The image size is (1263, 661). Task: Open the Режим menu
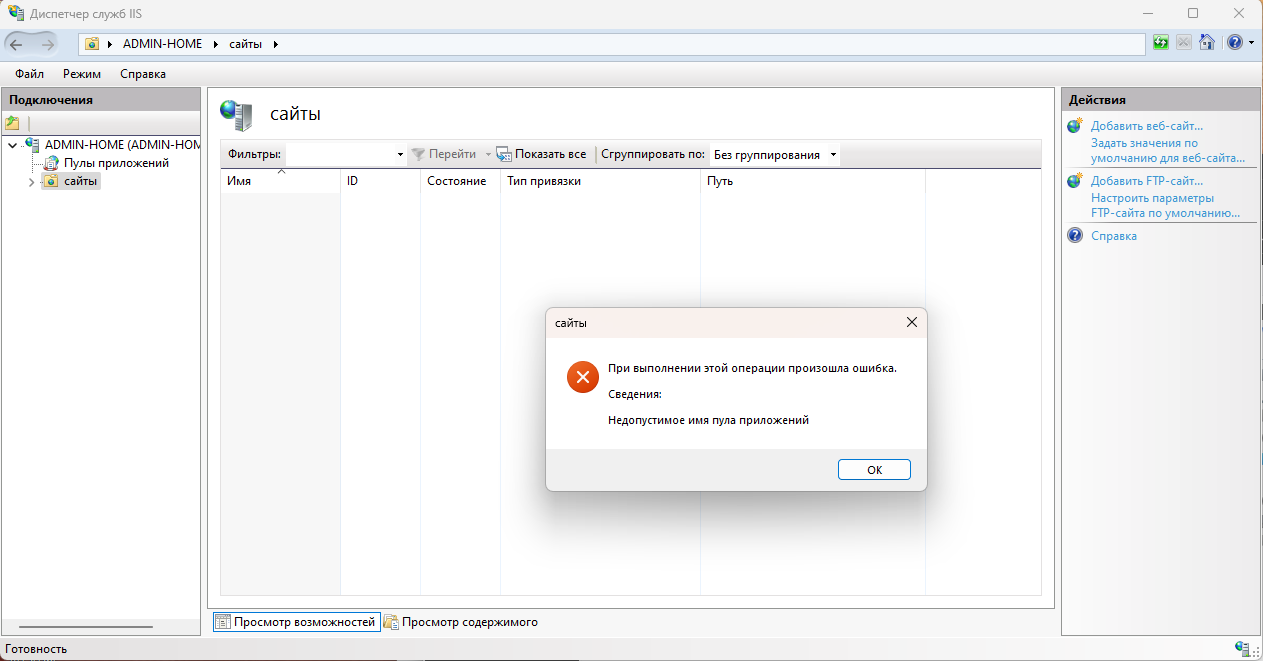(82, 74)
